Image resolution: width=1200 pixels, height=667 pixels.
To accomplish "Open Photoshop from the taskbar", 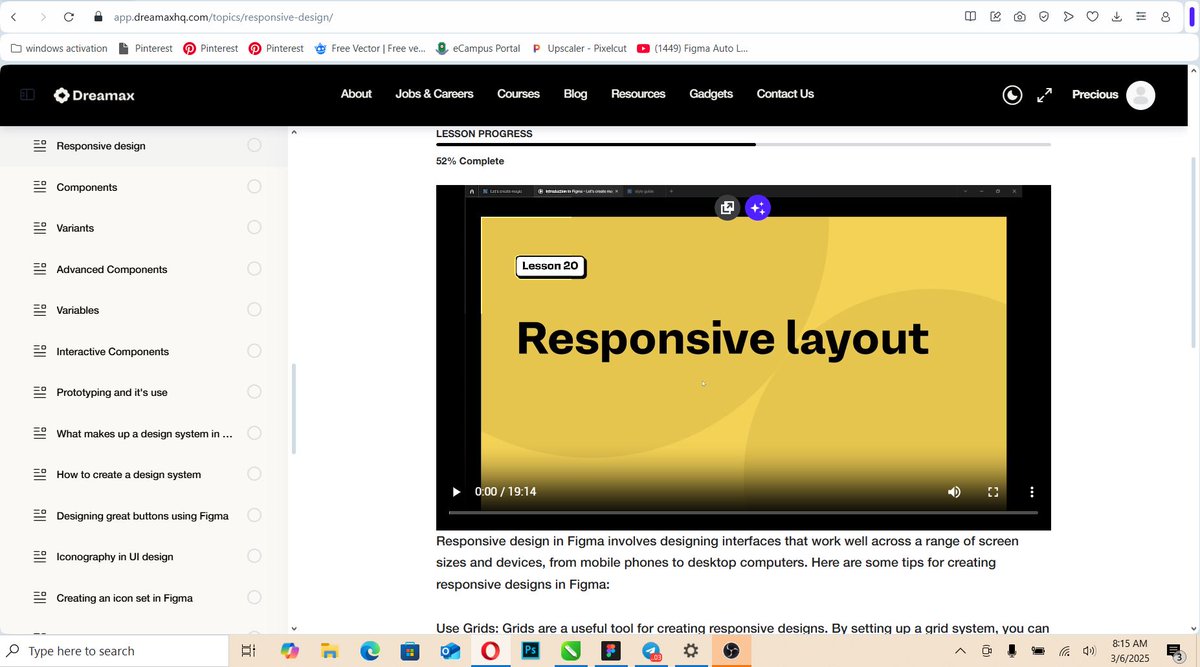I will click(531, 650).
